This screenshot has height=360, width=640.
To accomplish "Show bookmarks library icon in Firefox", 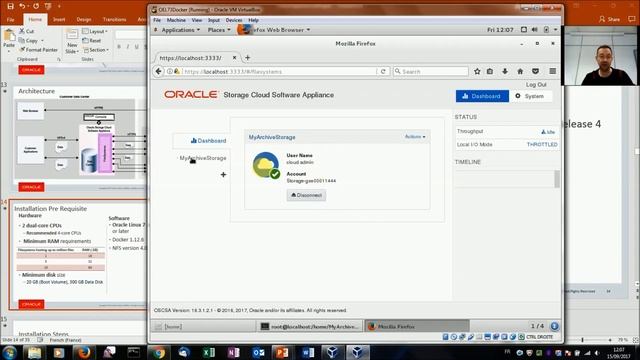I will (490, 71).
